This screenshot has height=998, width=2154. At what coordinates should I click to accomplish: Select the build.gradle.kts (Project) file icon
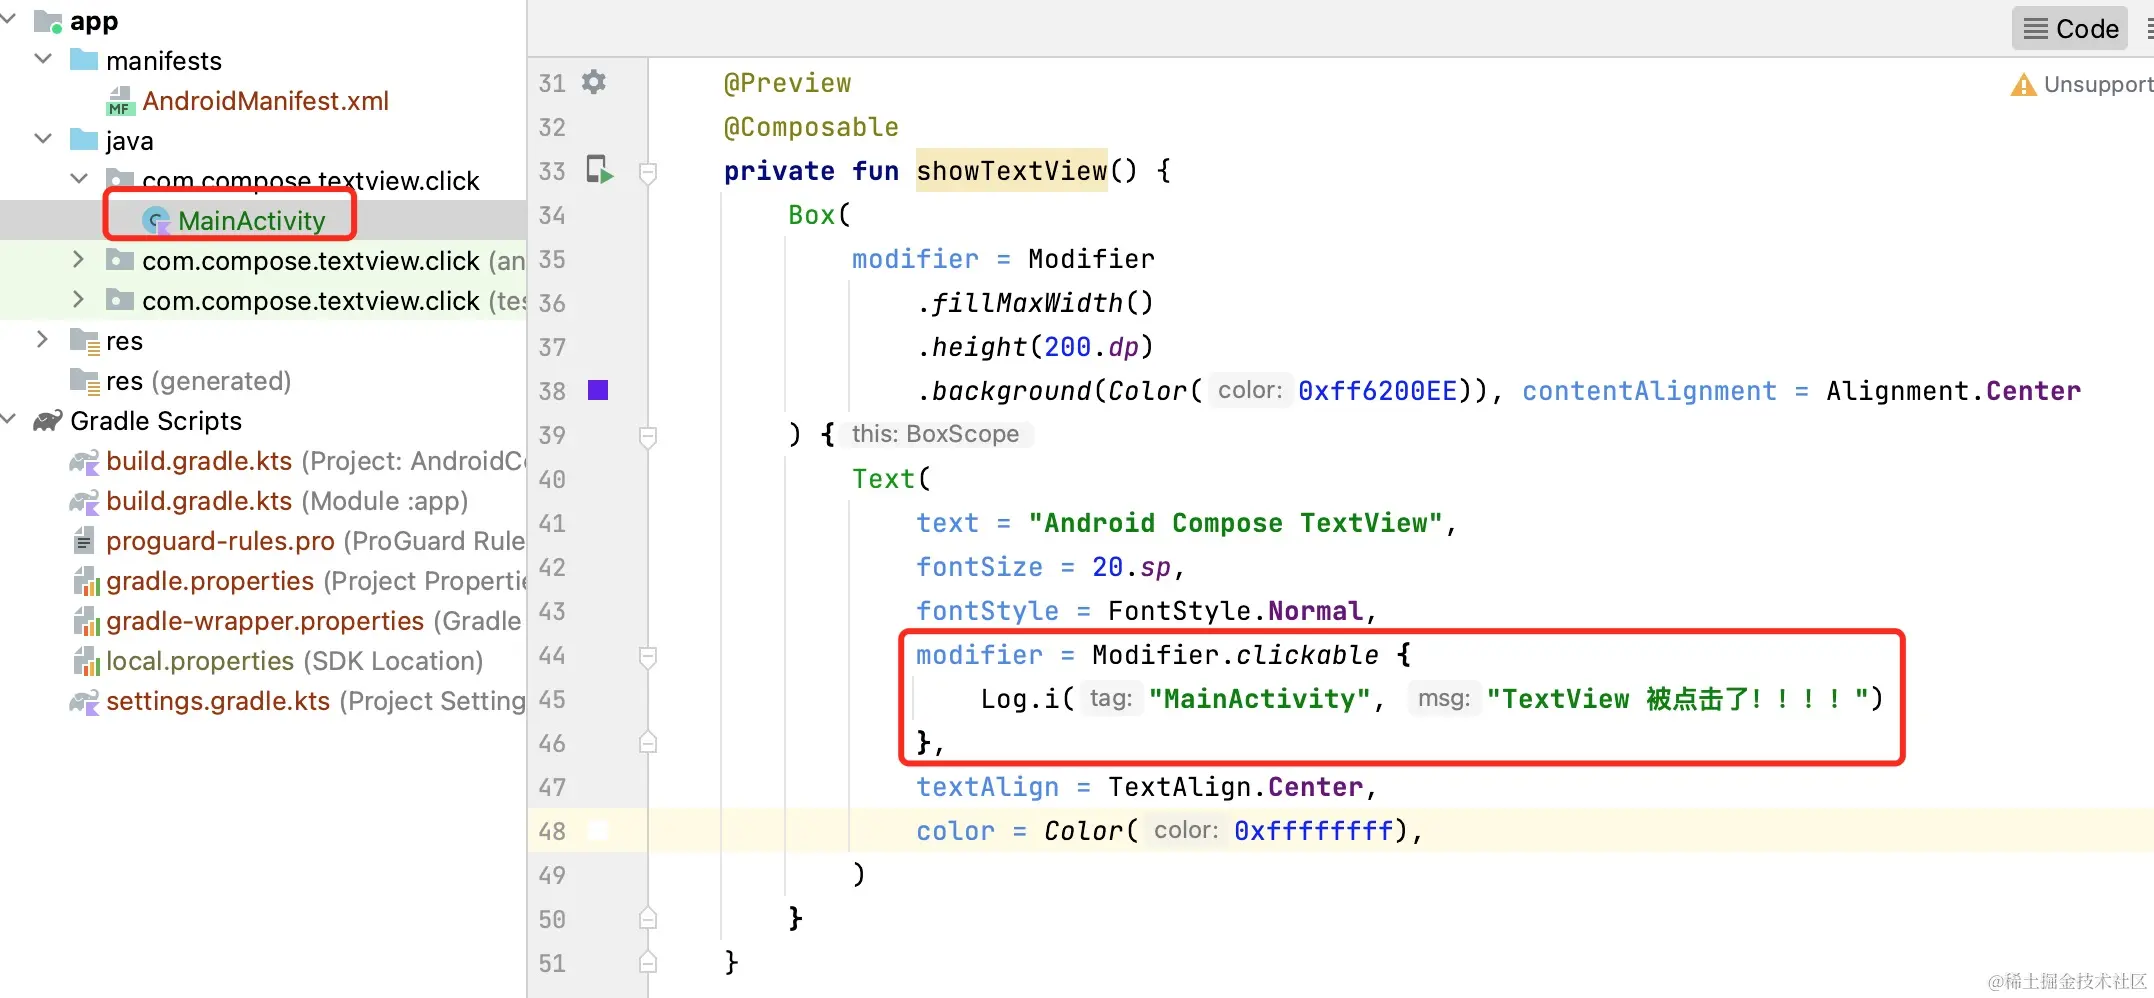tap(85, 461)
